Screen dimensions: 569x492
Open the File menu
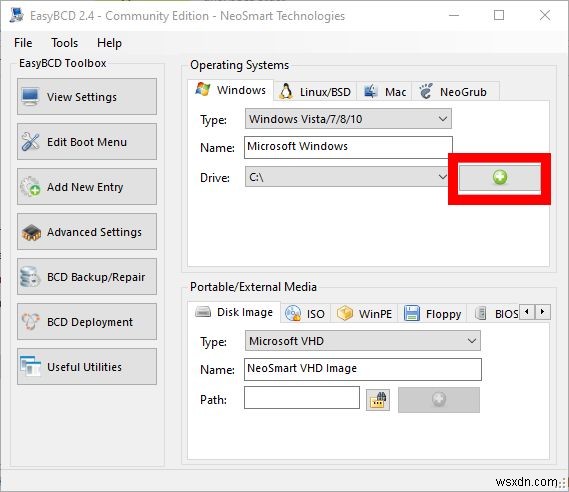[23, 43]
